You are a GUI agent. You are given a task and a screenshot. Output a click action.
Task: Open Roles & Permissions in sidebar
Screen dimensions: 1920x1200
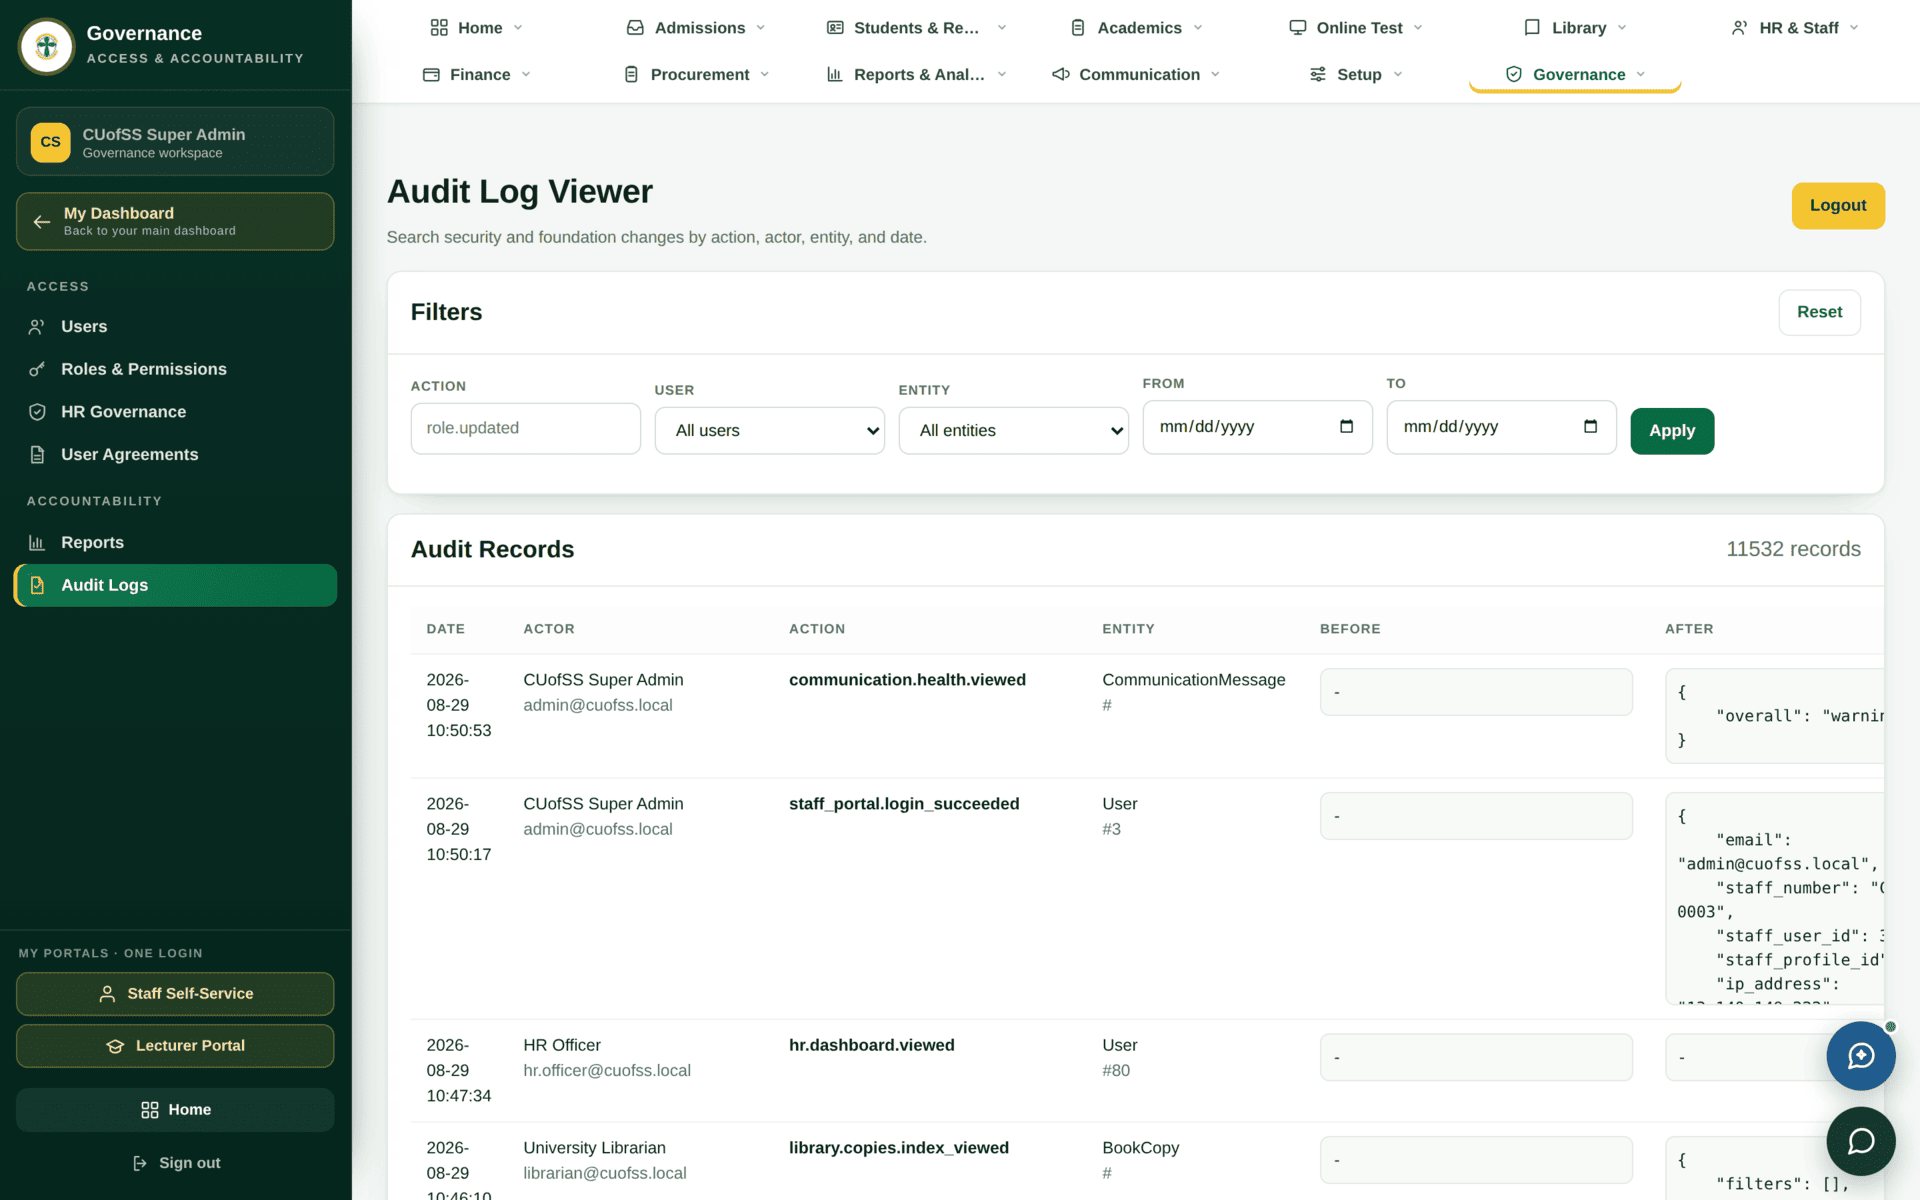[175, 370]
